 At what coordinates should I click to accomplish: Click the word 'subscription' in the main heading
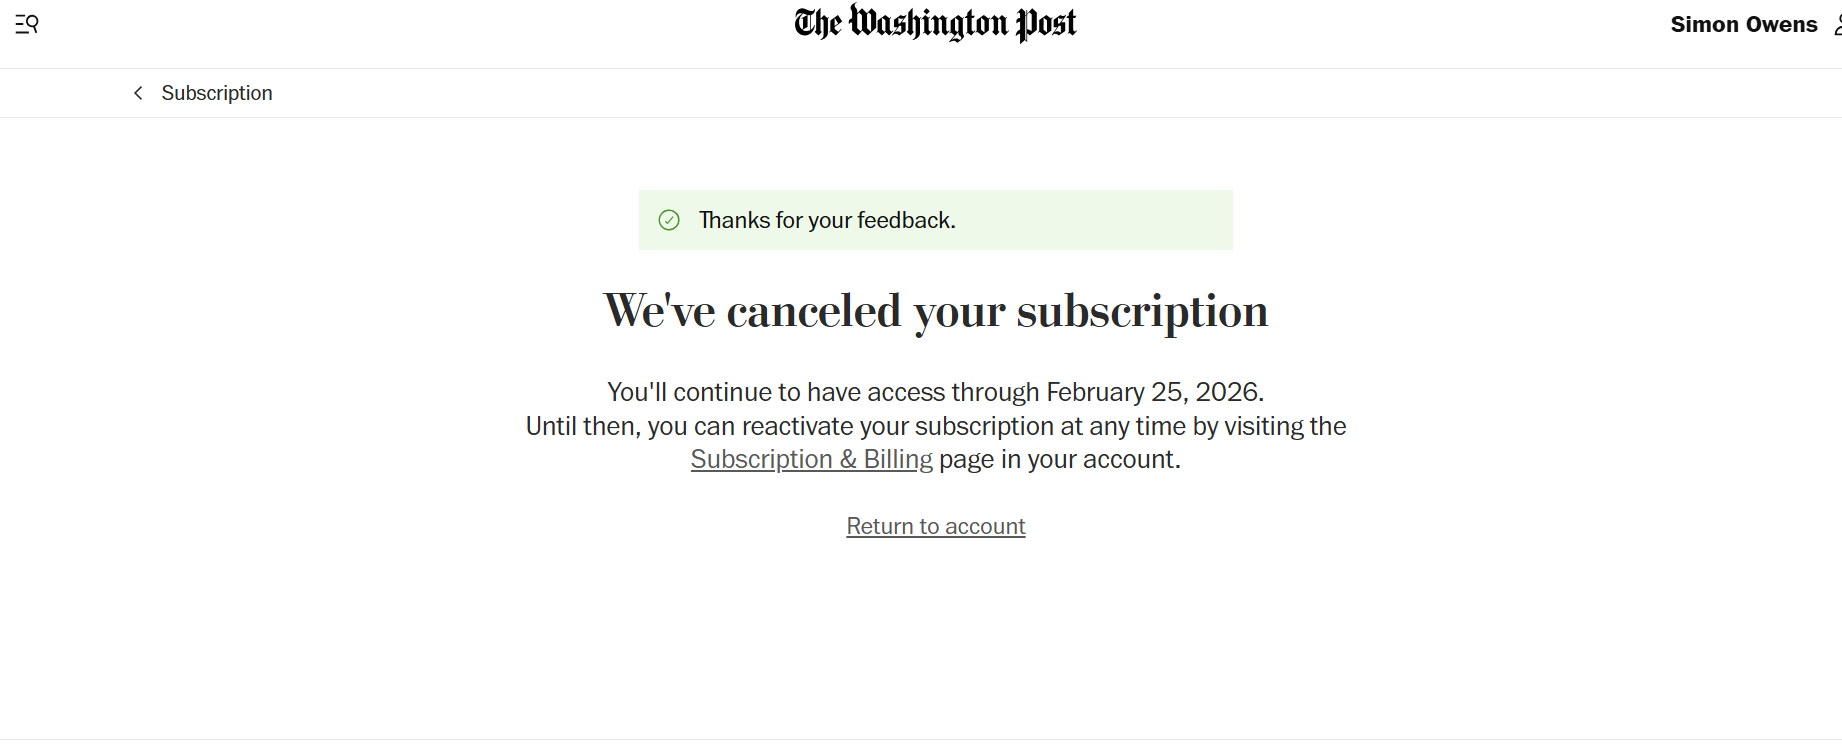pyautogui.click(x=1142, y=311)
